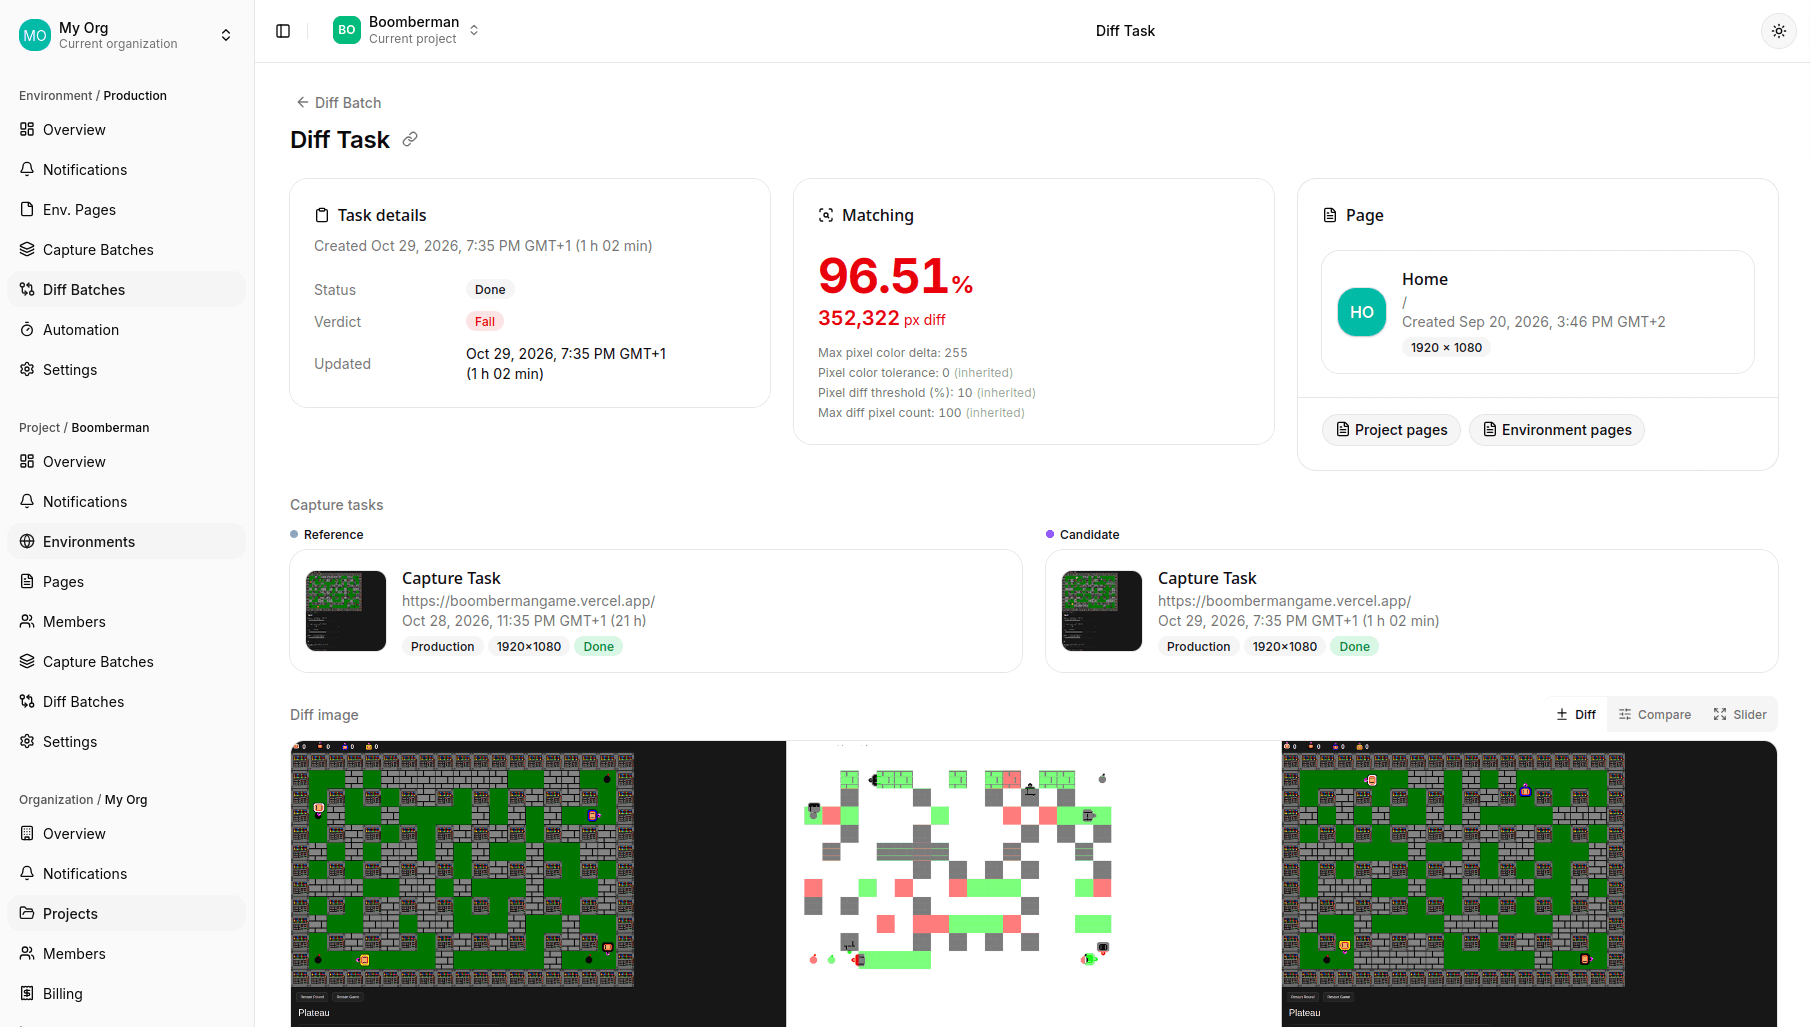Viewport: 1810px width, 1027px height.
Task: Open Environment Capture Batches
Action: (x=127, y=250)
